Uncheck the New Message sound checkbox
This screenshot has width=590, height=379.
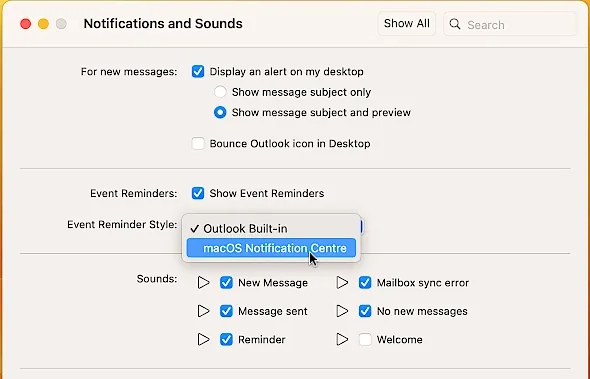226,283
